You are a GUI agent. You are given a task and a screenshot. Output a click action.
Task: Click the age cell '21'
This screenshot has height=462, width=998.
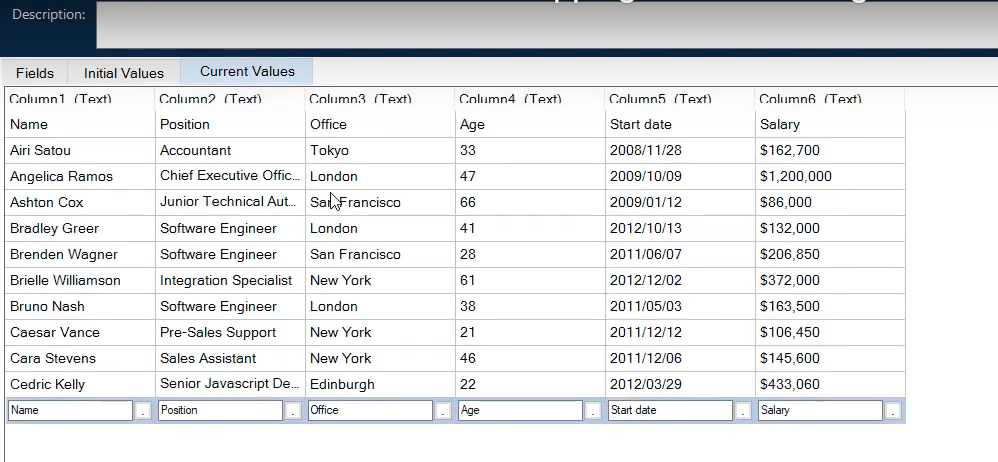click(x=530, y=332)
